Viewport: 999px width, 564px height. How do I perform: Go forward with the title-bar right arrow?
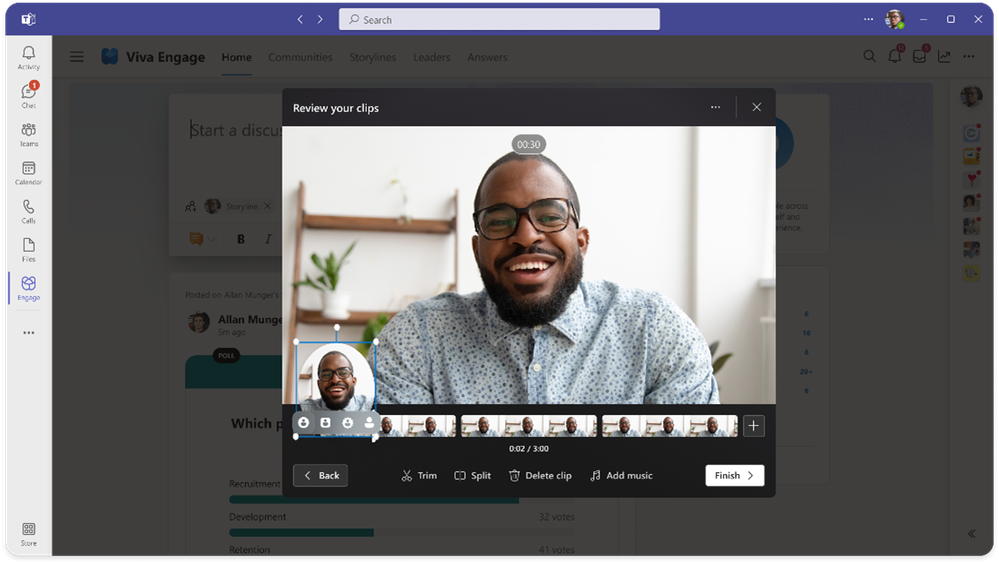[x=320, y=20]
